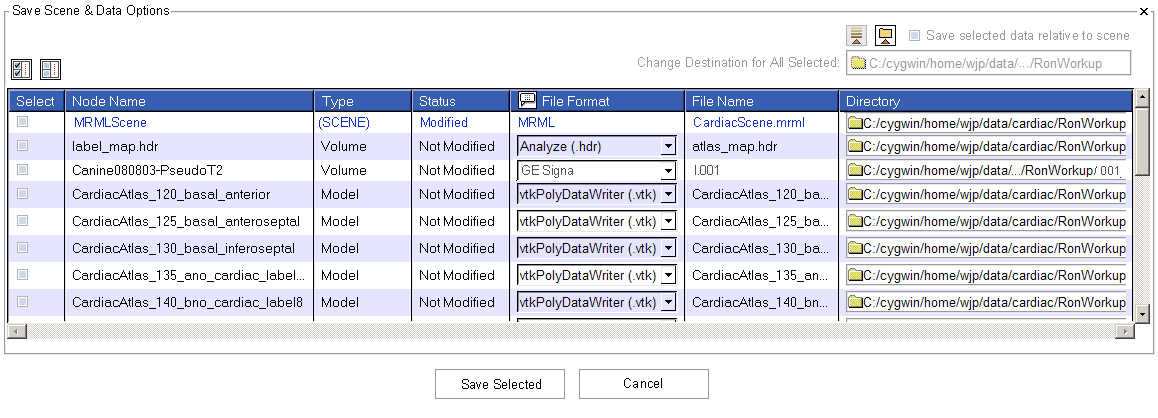This screenshot has height=418, width=1158.
Task: Click folder icon in CardiacAtlas_125_basal_anteroseptal row
Action: click(855, 222)
